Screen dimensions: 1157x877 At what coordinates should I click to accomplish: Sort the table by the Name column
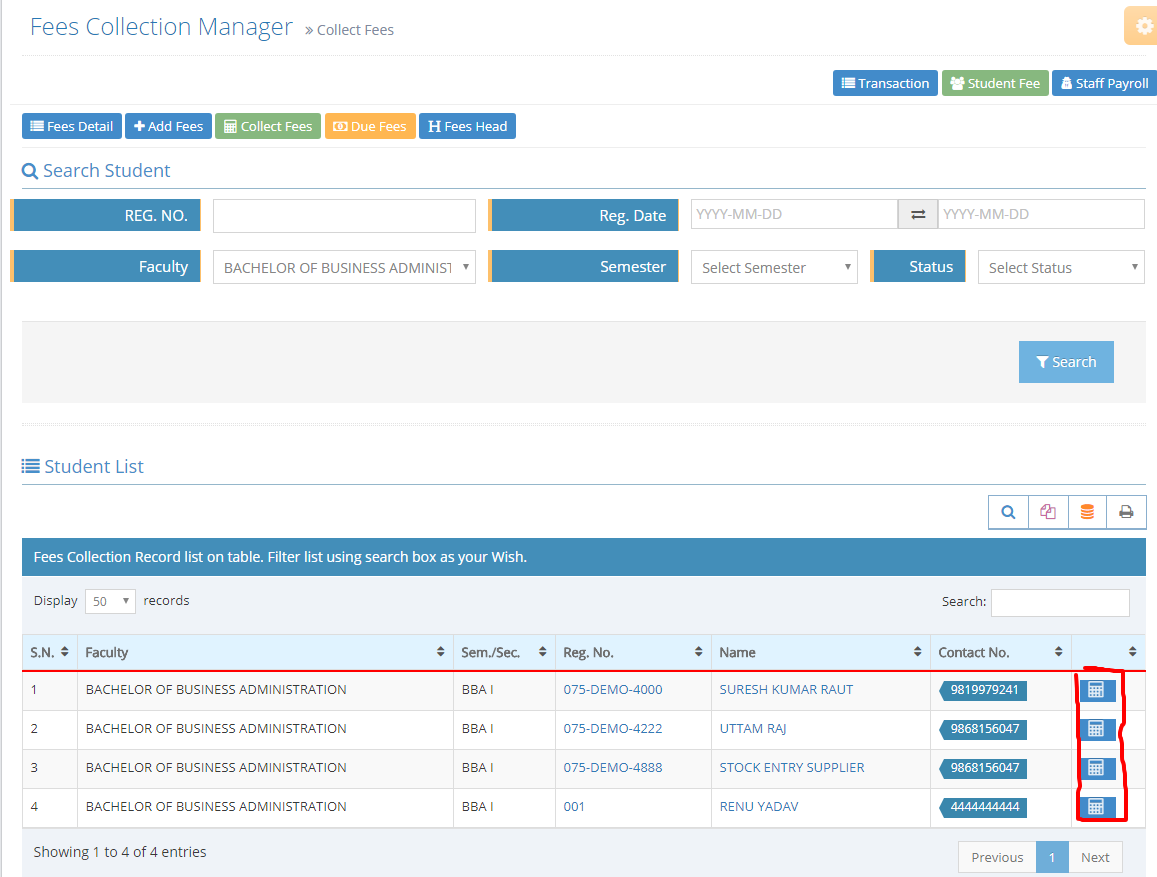pyautogui.click(x=820, y=652)
